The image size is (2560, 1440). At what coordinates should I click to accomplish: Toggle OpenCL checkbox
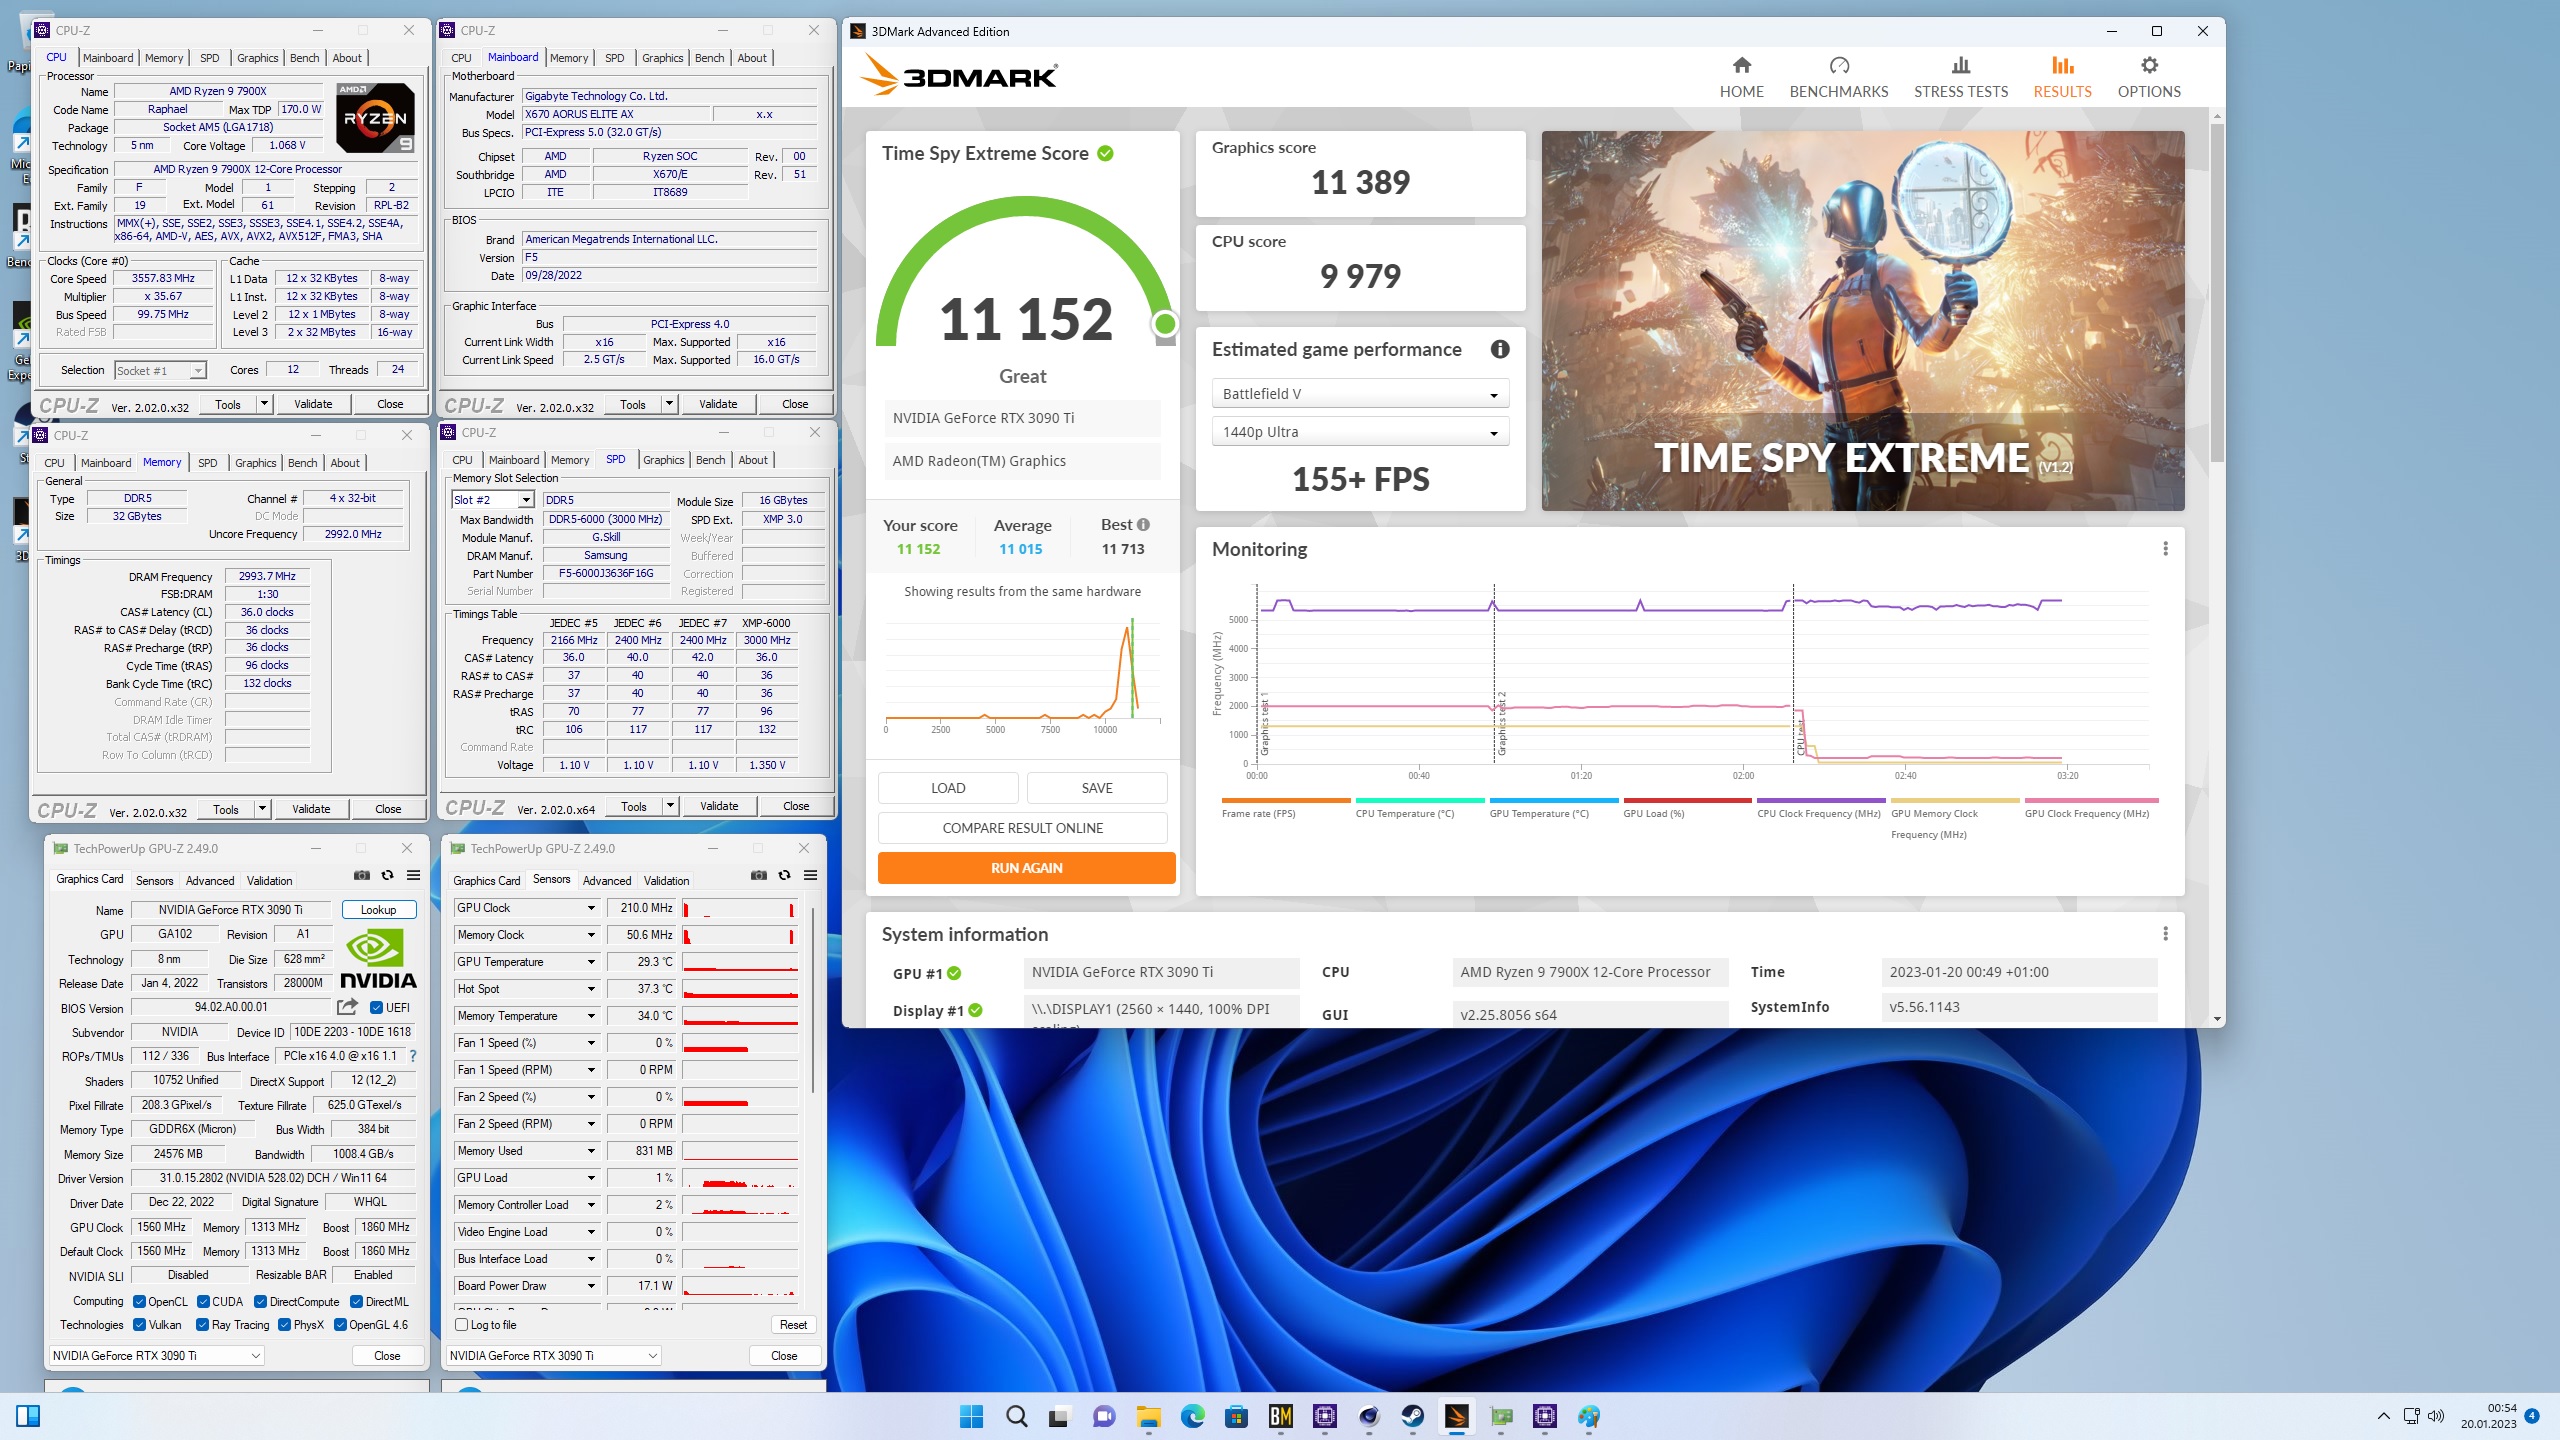139,1302
